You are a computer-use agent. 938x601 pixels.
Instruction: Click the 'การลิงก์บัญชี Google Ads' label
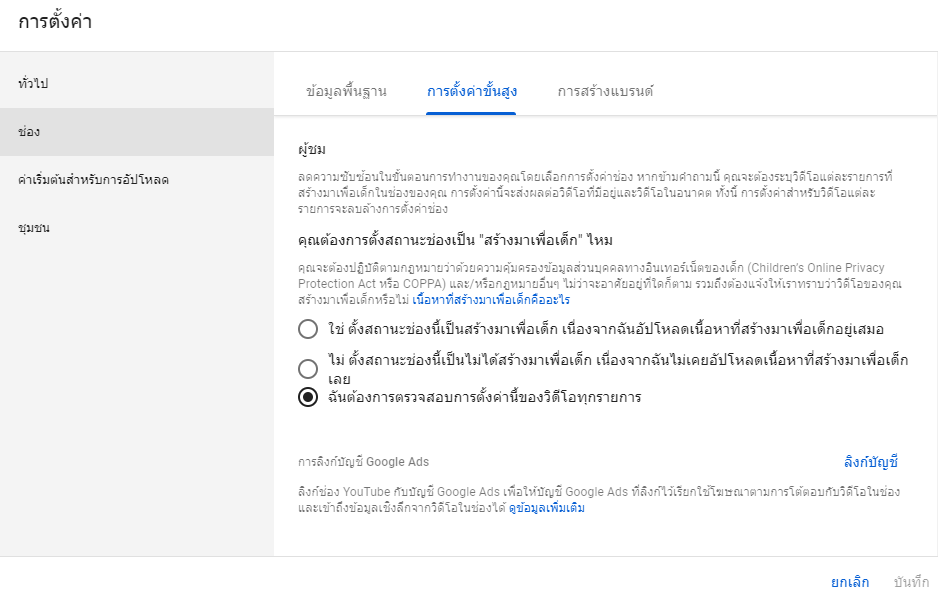tap(363, 462)
